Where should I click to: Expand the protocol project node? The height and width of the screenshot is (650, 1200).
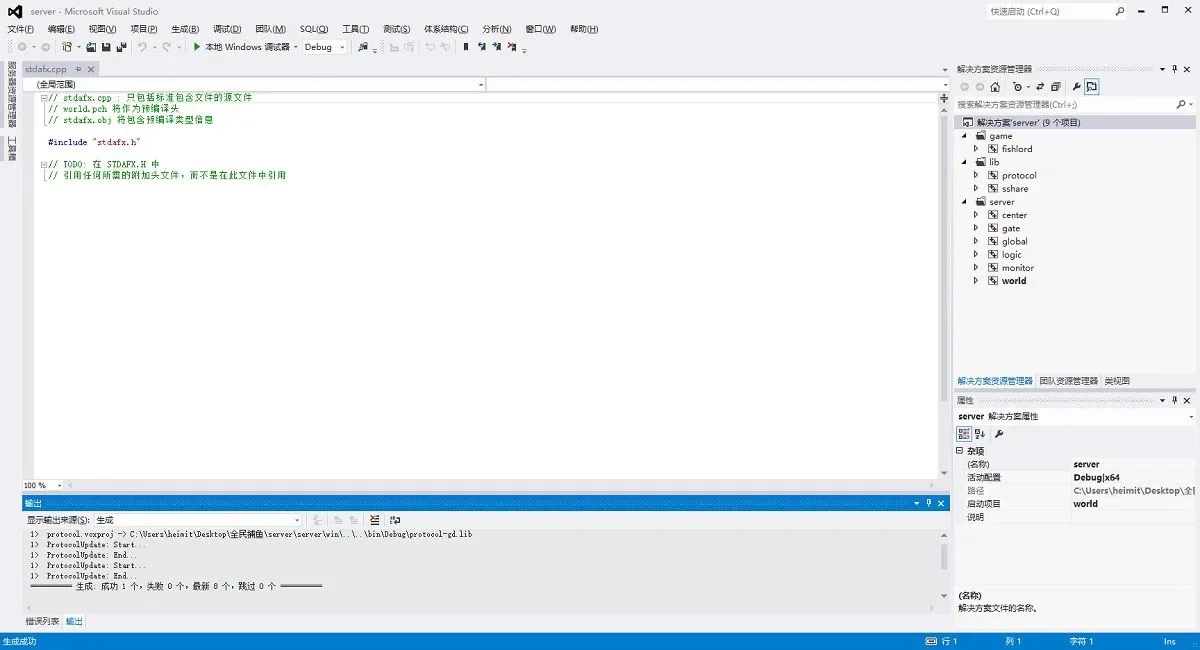pyautogui.click(x=977, y=175)
